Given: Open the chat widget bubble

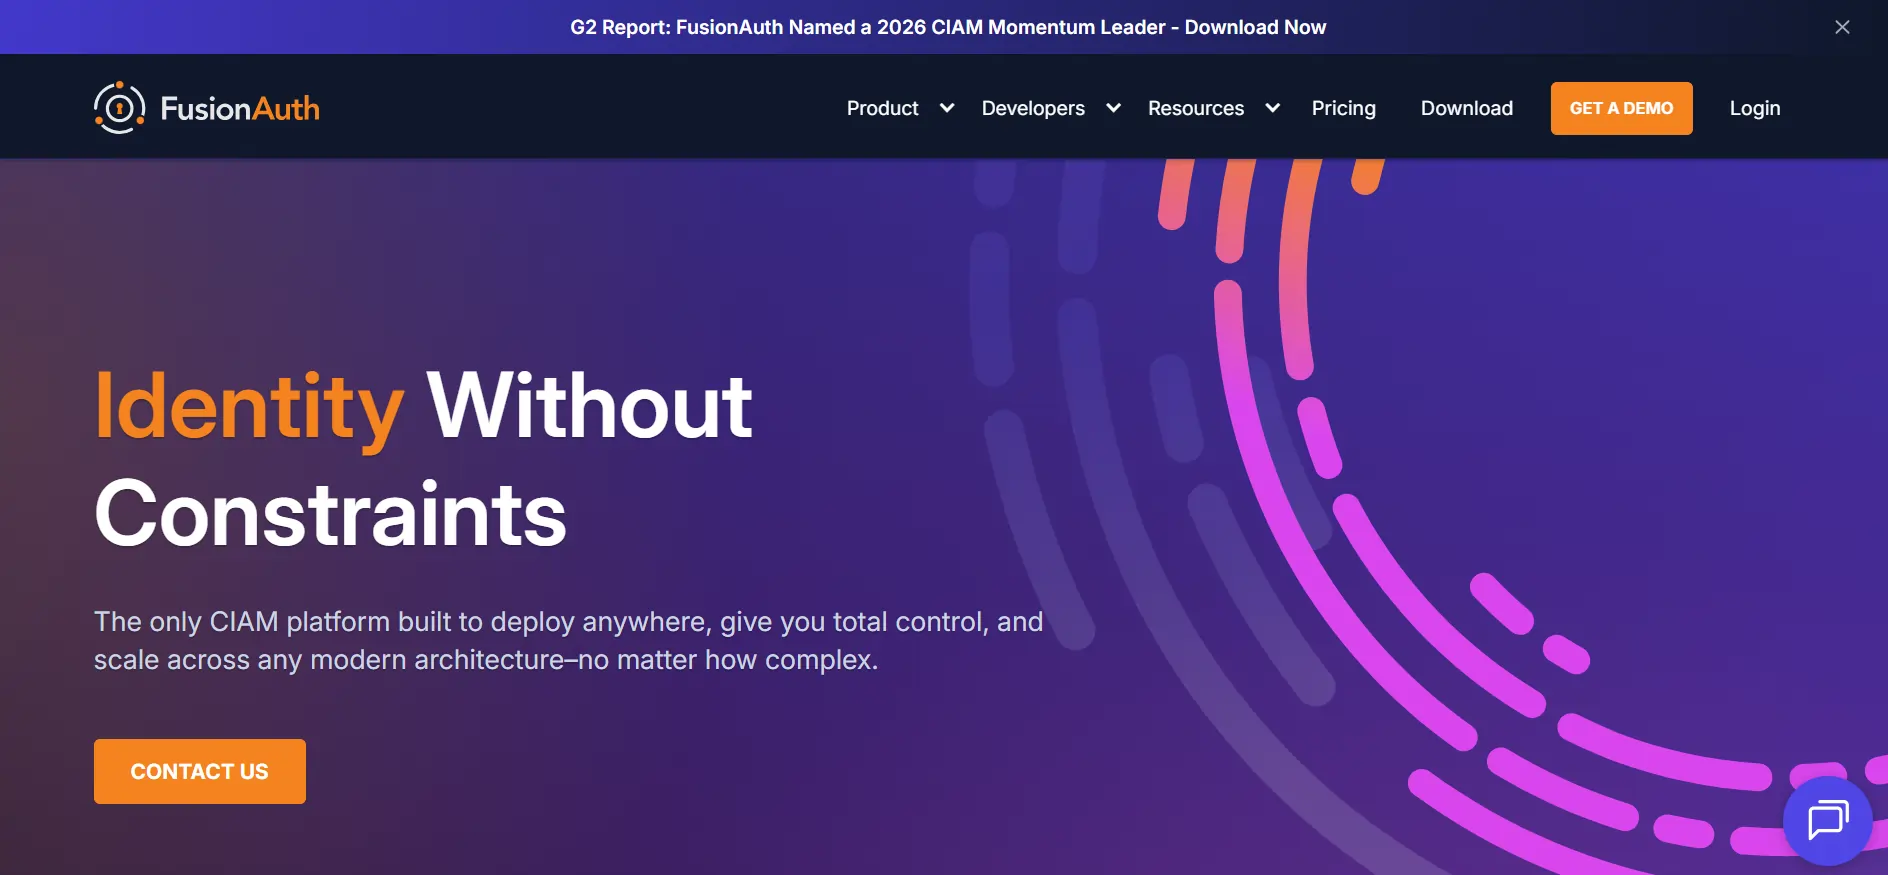Looking at the screenshot, I should [x=1828, y=821].
